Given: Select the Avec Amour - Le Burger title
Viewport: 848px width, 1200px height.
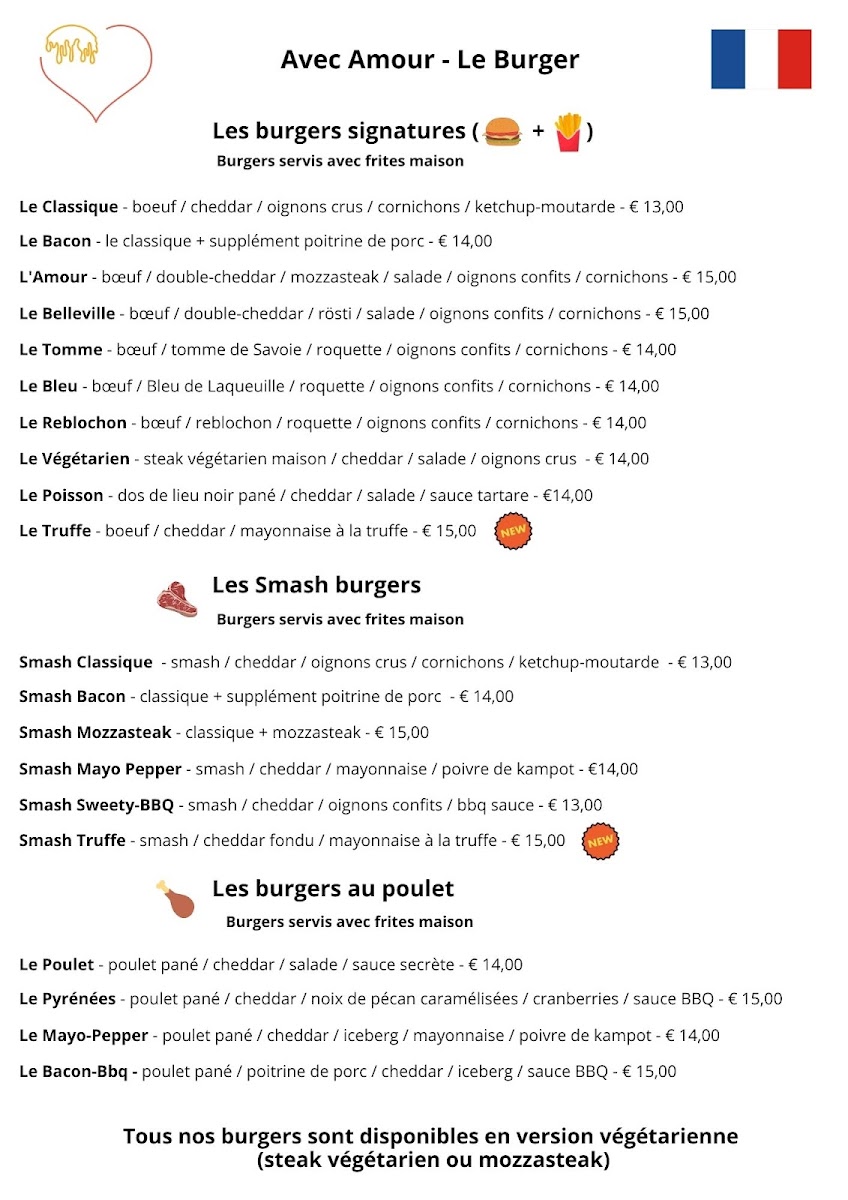Looking at the screenshot, I should coord(430,60).
